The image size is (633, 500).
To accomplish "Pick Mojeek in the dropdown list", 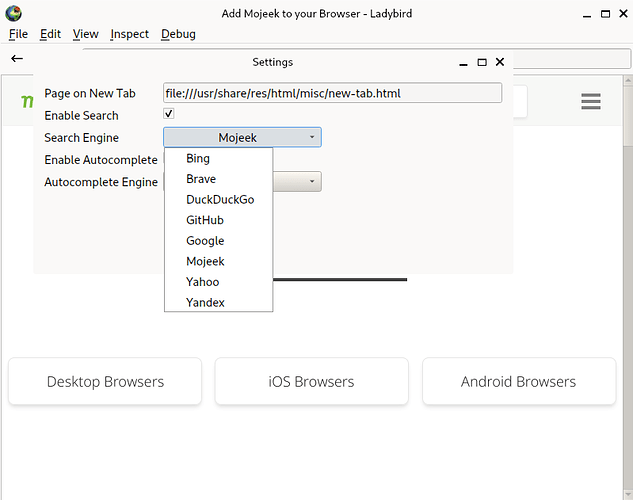I will pos(218,262).
